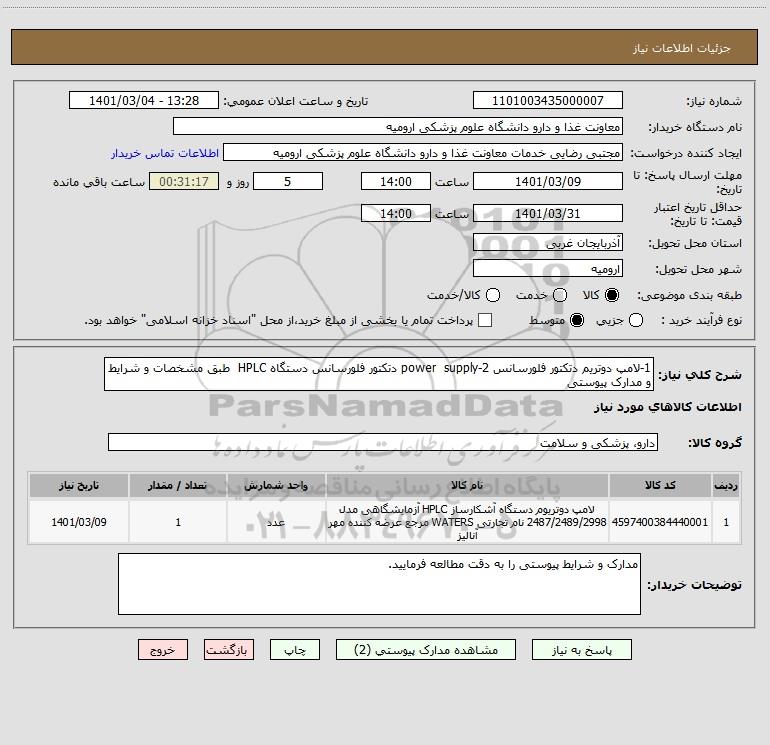Click the تعداد / مقدار column header
The width and height of the screenshot is (770, 745).
click(x=178, y=486)
